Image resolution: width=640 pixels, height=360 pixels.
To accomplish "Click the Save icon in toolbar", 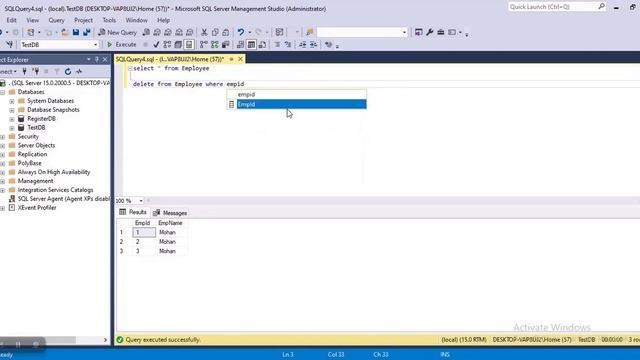I will (x=76, y=32).
